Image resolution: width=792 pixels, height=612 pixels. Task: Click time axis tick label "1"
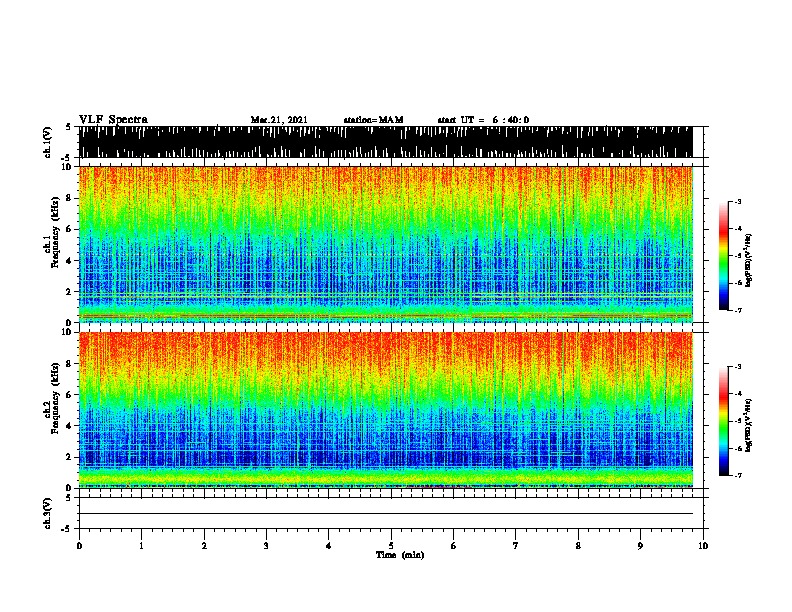(x=142, y=546)
